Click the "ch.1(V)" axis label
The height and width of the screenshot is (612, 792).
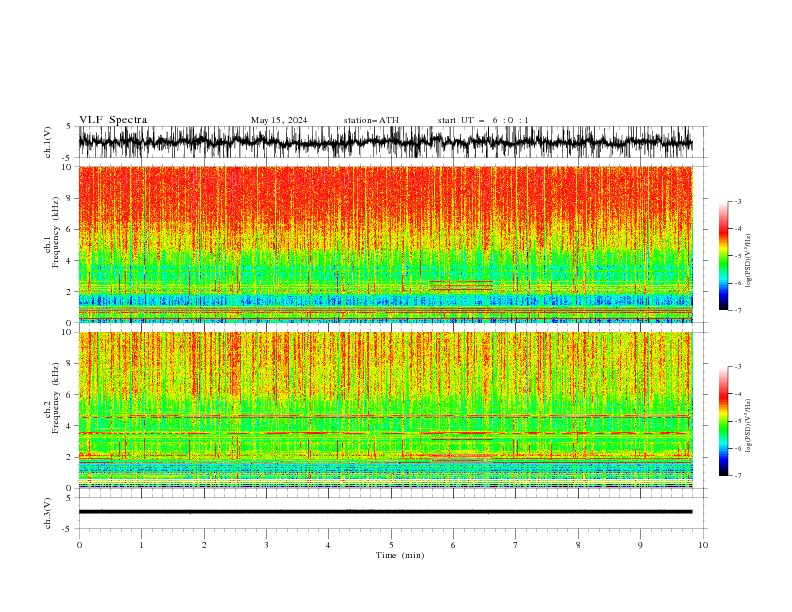[48, 142]
